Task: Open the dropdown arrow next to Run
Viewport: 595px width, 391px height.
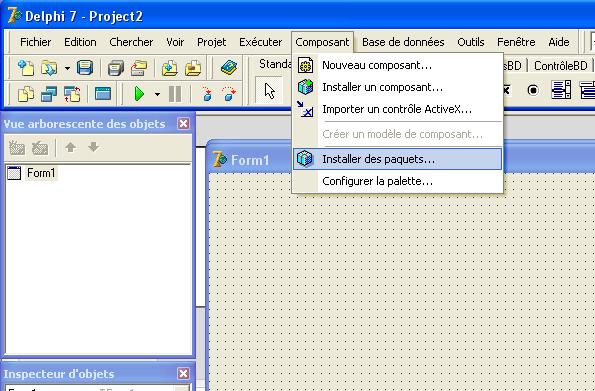Action: 157,94
